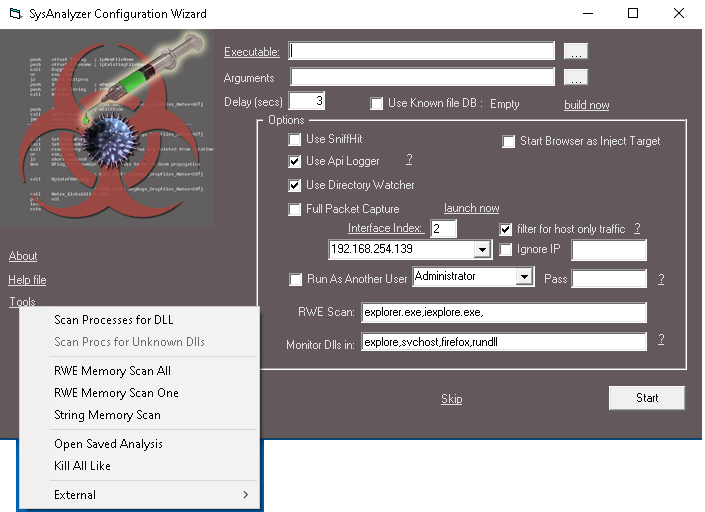Browse for Executable with ... button
This screenshot has width=705, height=512.
pyautogui.click(x=576, y=51)
